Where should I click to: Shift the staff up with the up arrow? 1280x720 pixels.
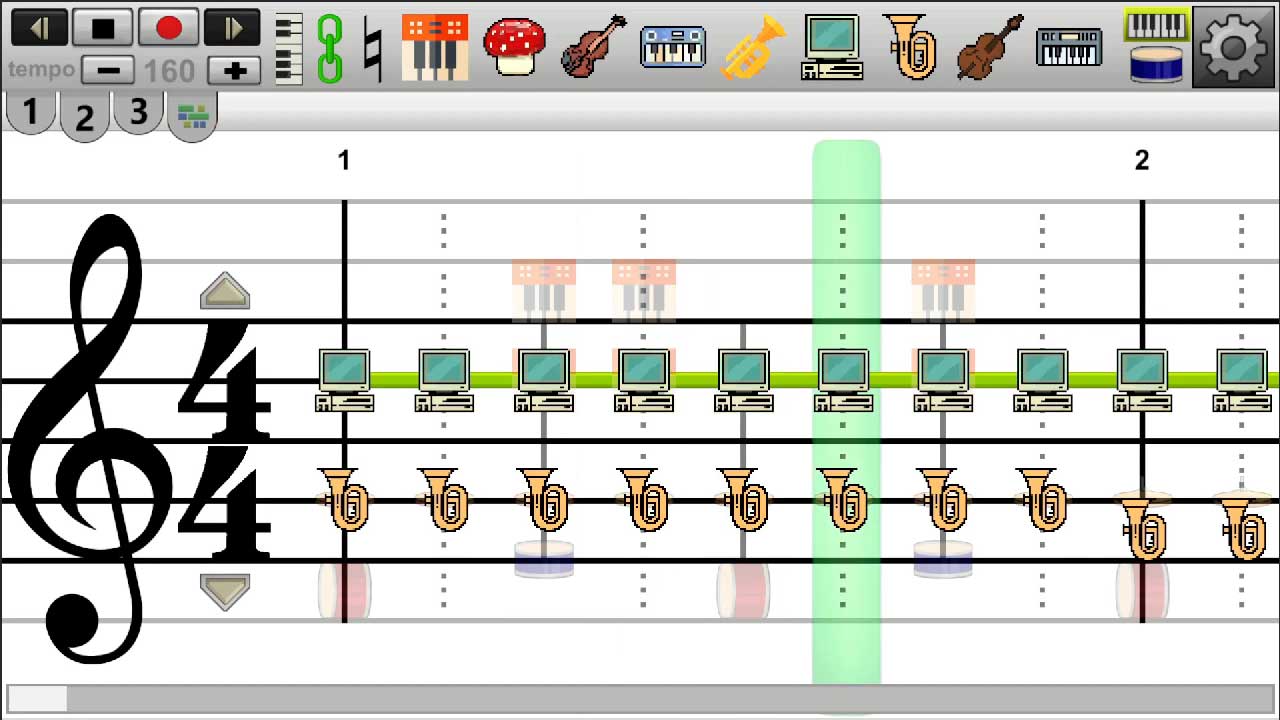225,291
